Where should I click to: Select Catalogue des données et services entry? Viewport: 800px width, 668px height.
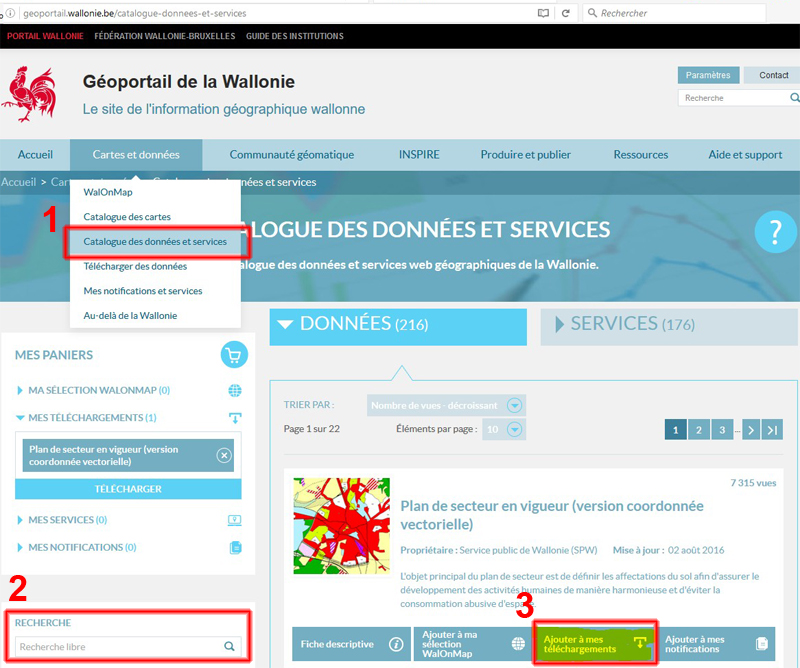coord(155,241)
